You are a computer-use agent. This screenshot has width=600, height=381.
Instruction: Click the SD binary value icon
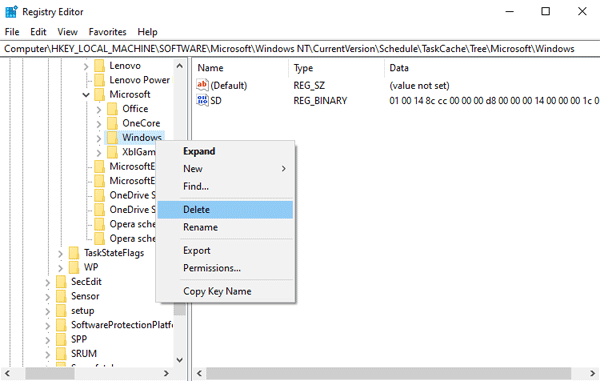(202, 100)
